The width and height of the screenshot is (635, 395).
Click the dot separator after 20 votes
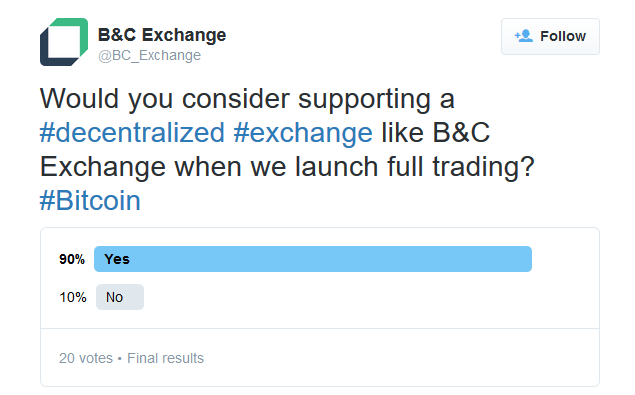point(119,359)
